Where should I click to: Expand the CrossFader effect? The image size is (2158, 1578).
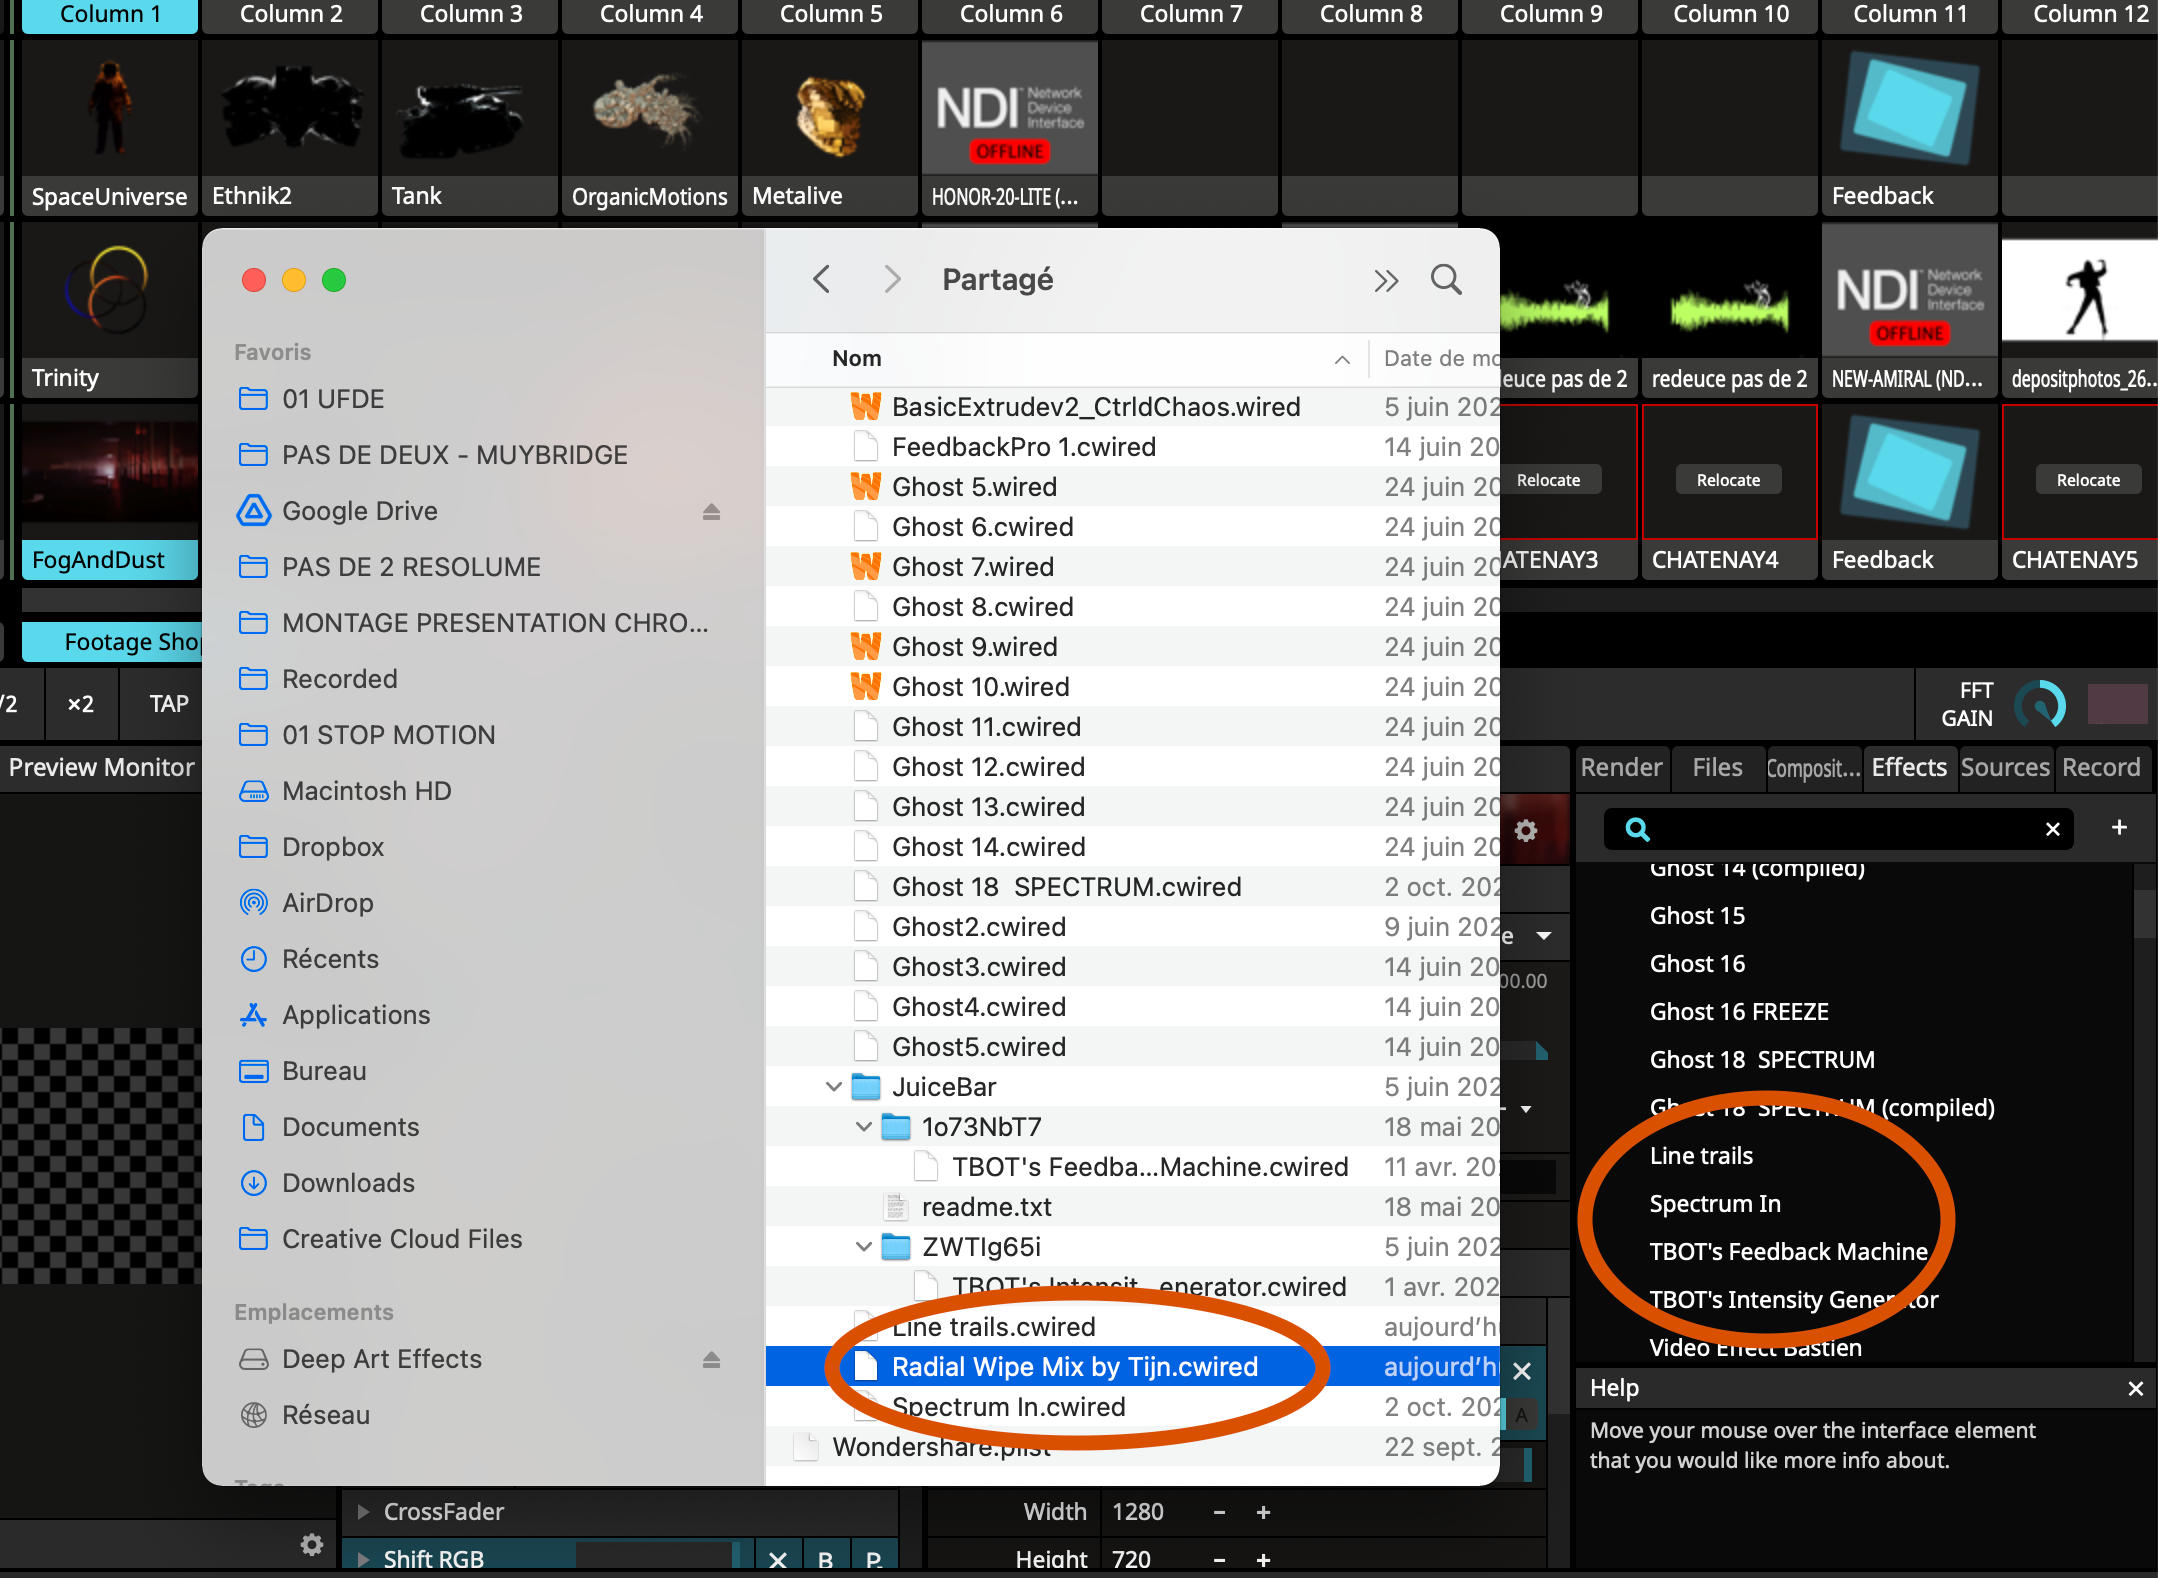coord(363,1512)
